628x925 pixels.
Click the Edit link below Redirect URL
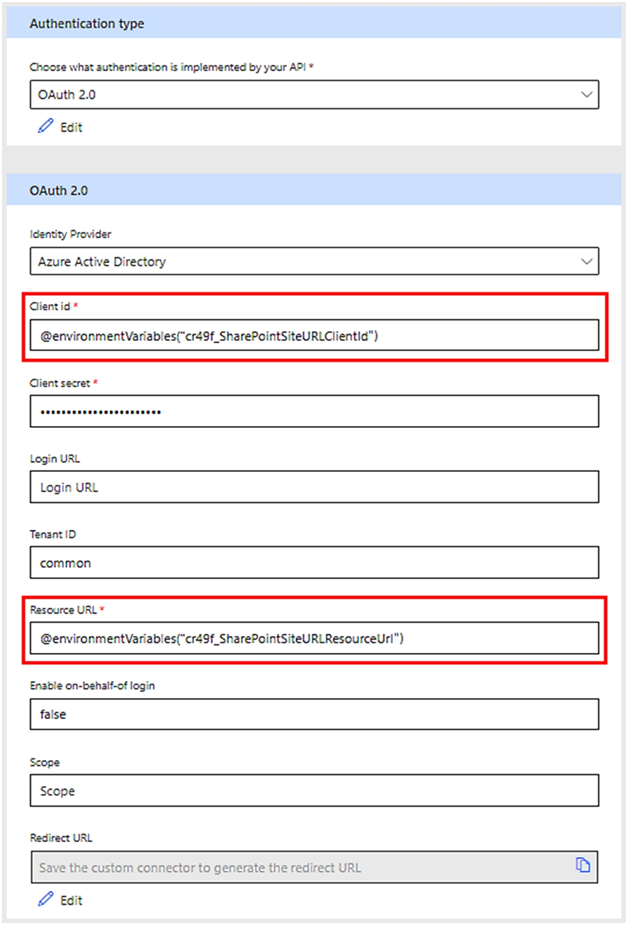pos(71,900)
